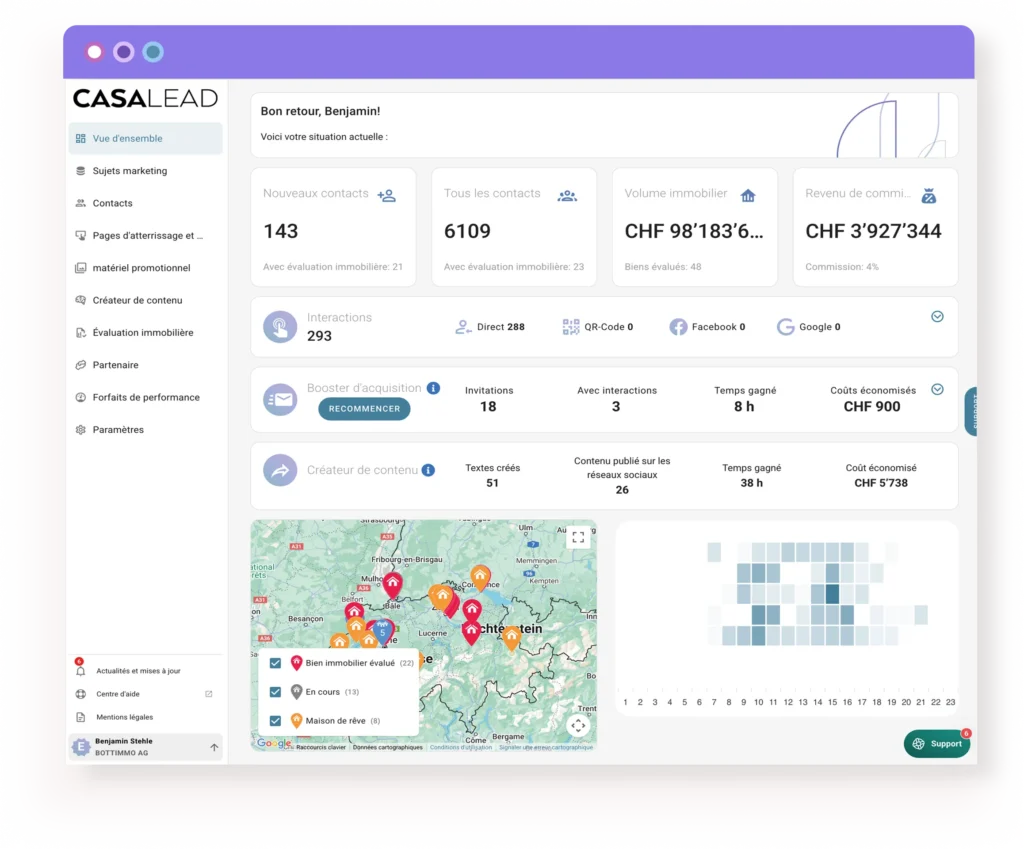The width and height of the screenshot is (1024, 849).
Task: Click the all contacts group icon
Action: pos(567,195)
